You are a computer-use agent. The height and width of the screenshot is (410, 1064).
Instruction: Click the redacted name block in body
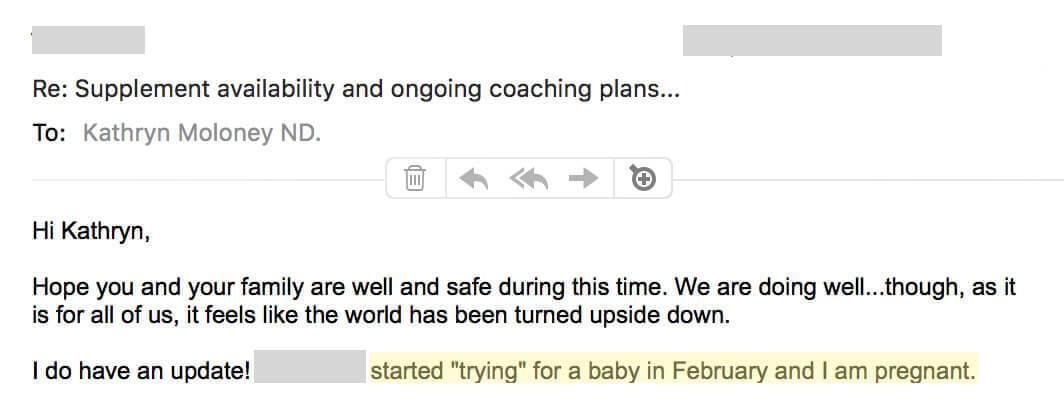coord(310,367)
